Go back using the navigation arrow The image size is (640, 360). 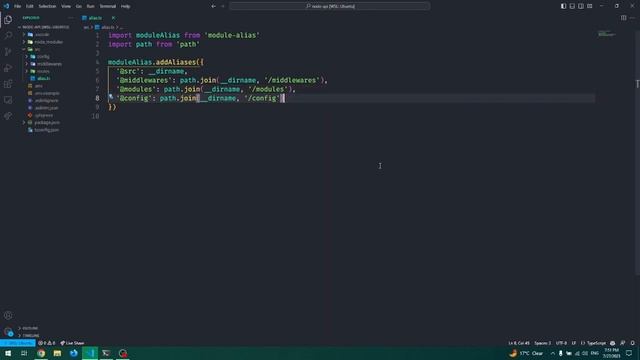pos(213,6)
